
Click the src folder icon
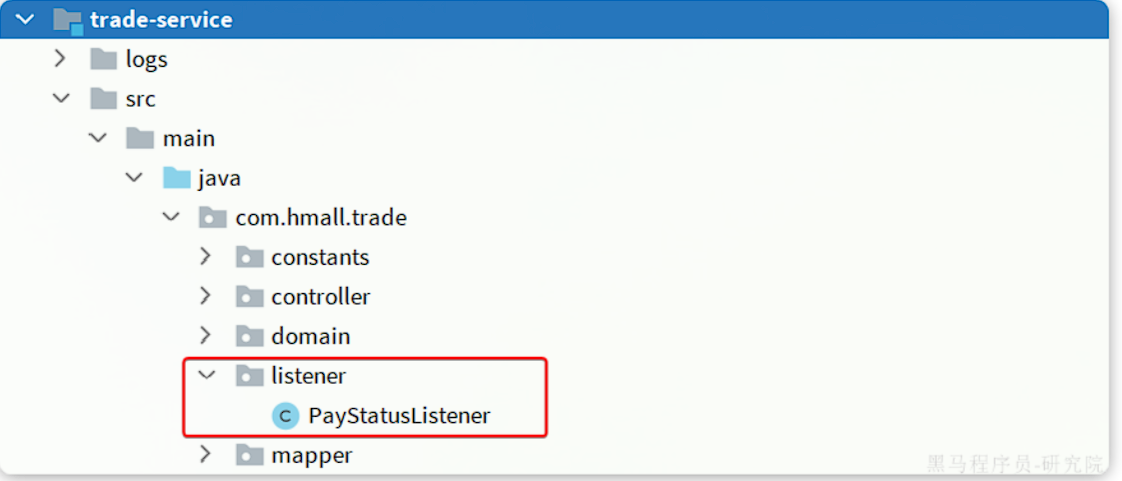(103, 99)
